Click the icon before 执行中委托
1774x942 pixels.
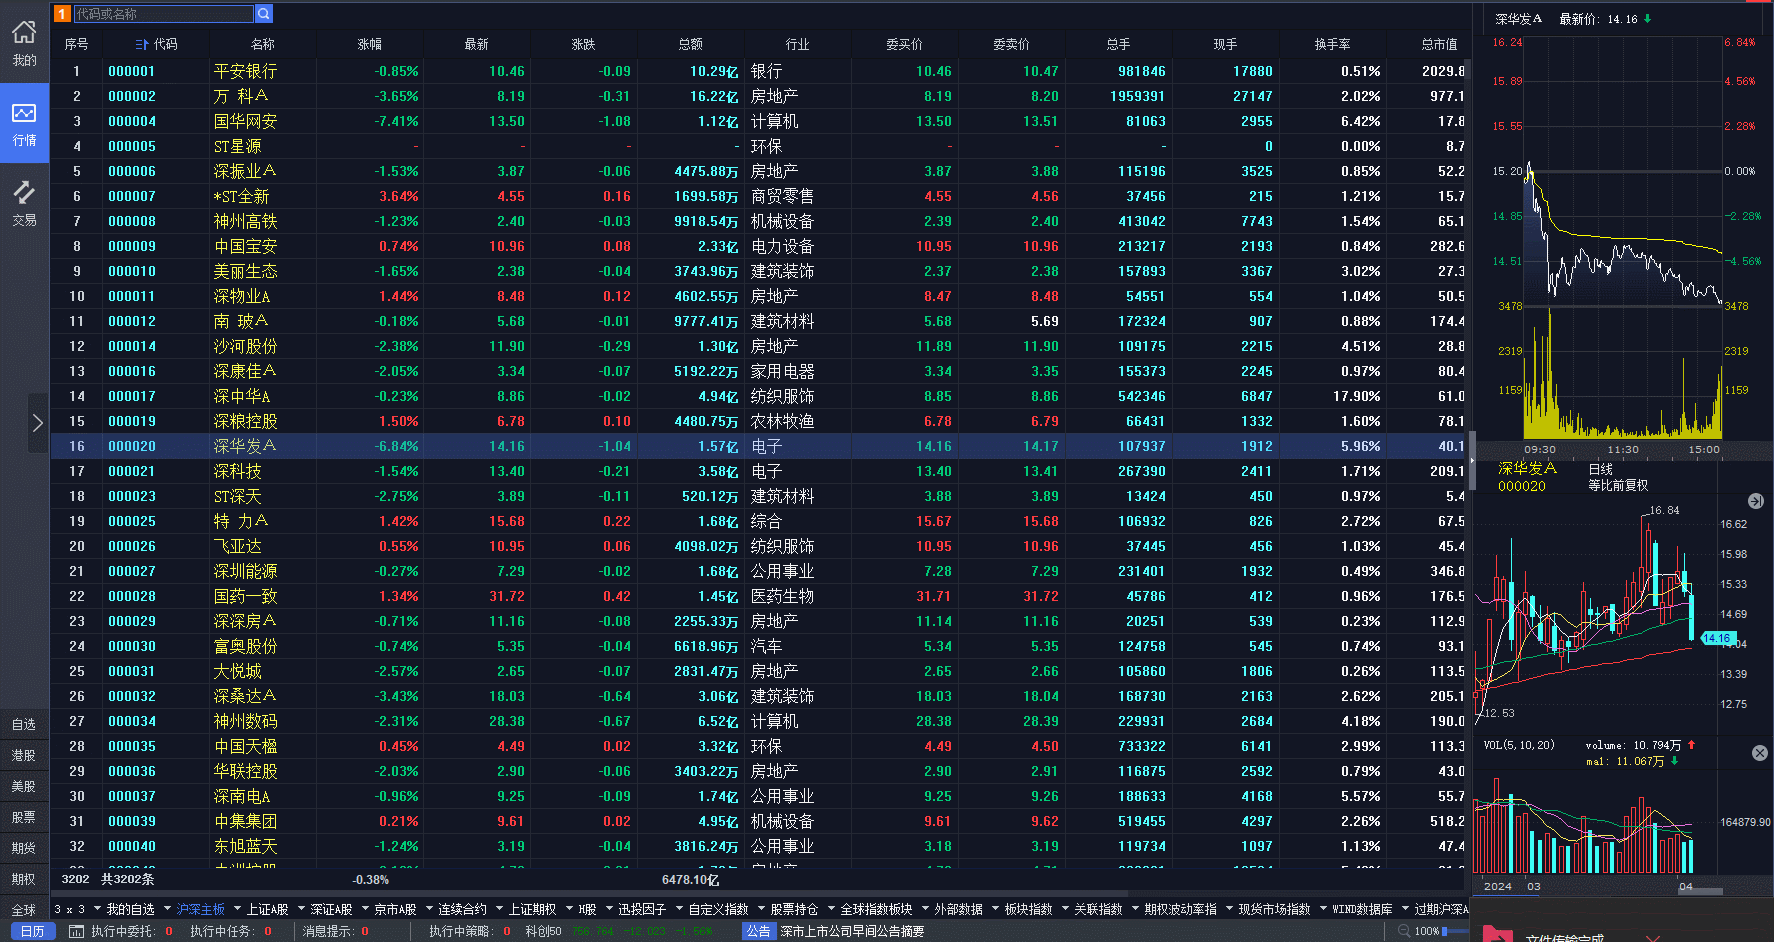[x=76, y=931]
